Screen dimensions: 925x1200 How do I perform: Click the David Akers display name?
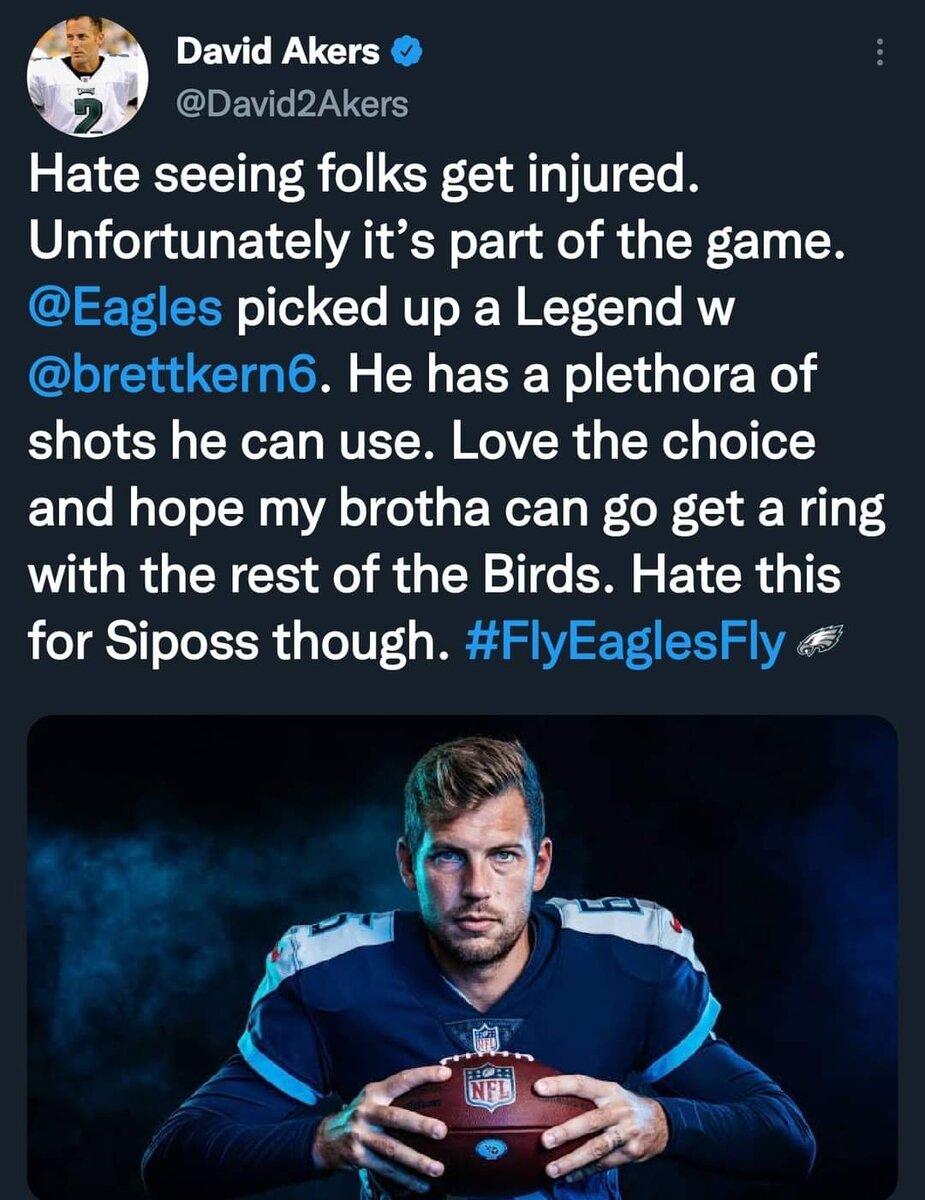click(x=277, y=53)
